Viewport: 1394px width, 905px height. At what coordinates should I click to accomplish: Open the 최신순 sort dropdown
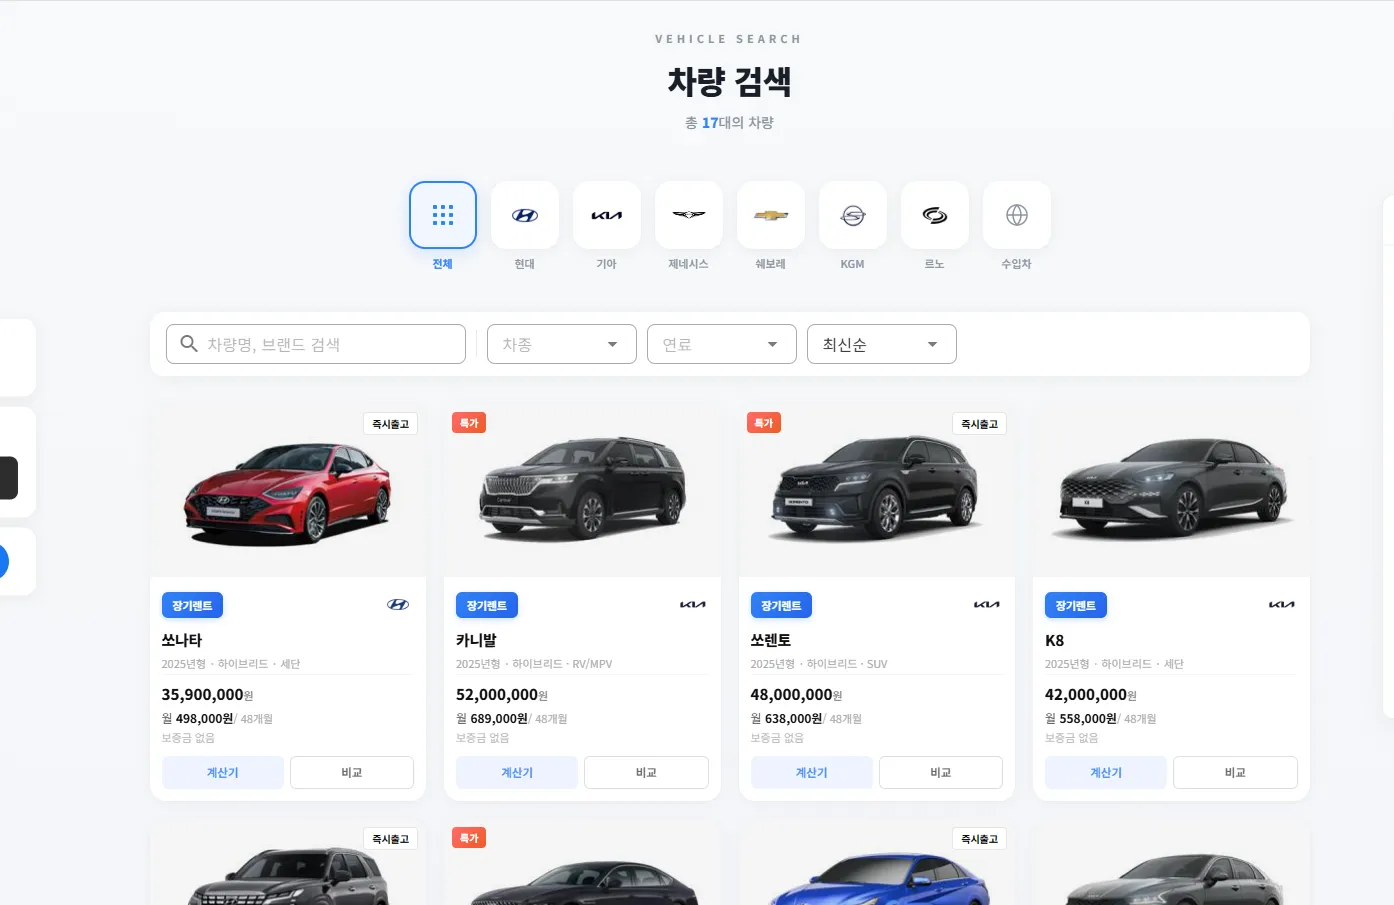click(882, 344)
